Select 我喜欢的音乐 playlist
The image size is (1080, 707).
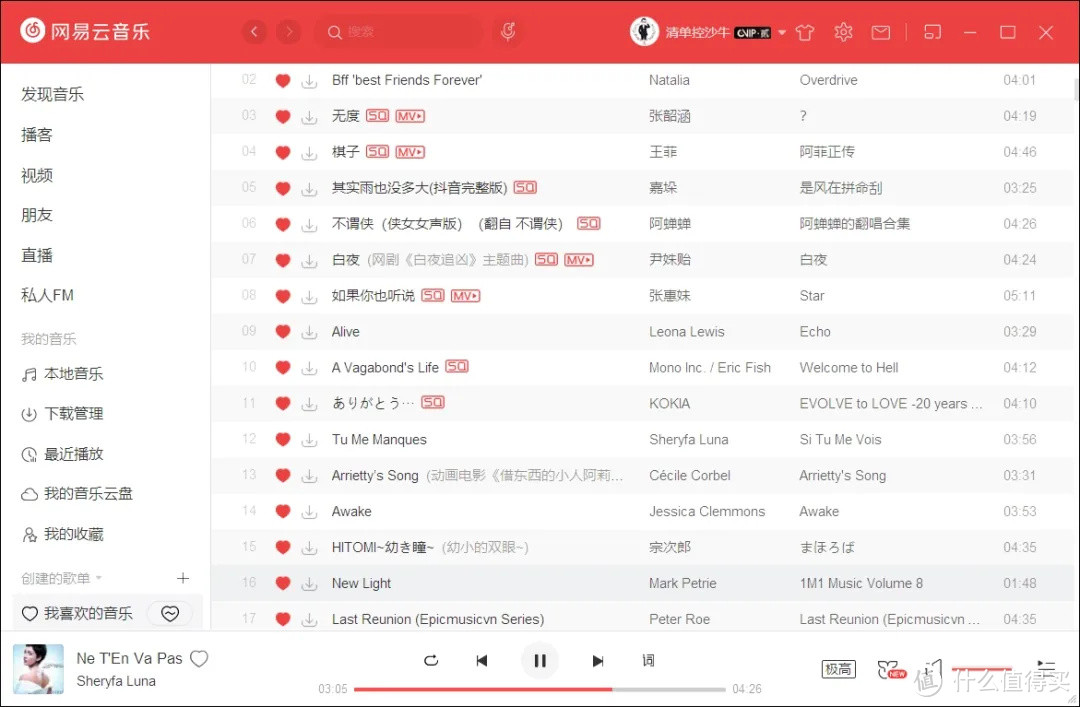tap(76, 613)
